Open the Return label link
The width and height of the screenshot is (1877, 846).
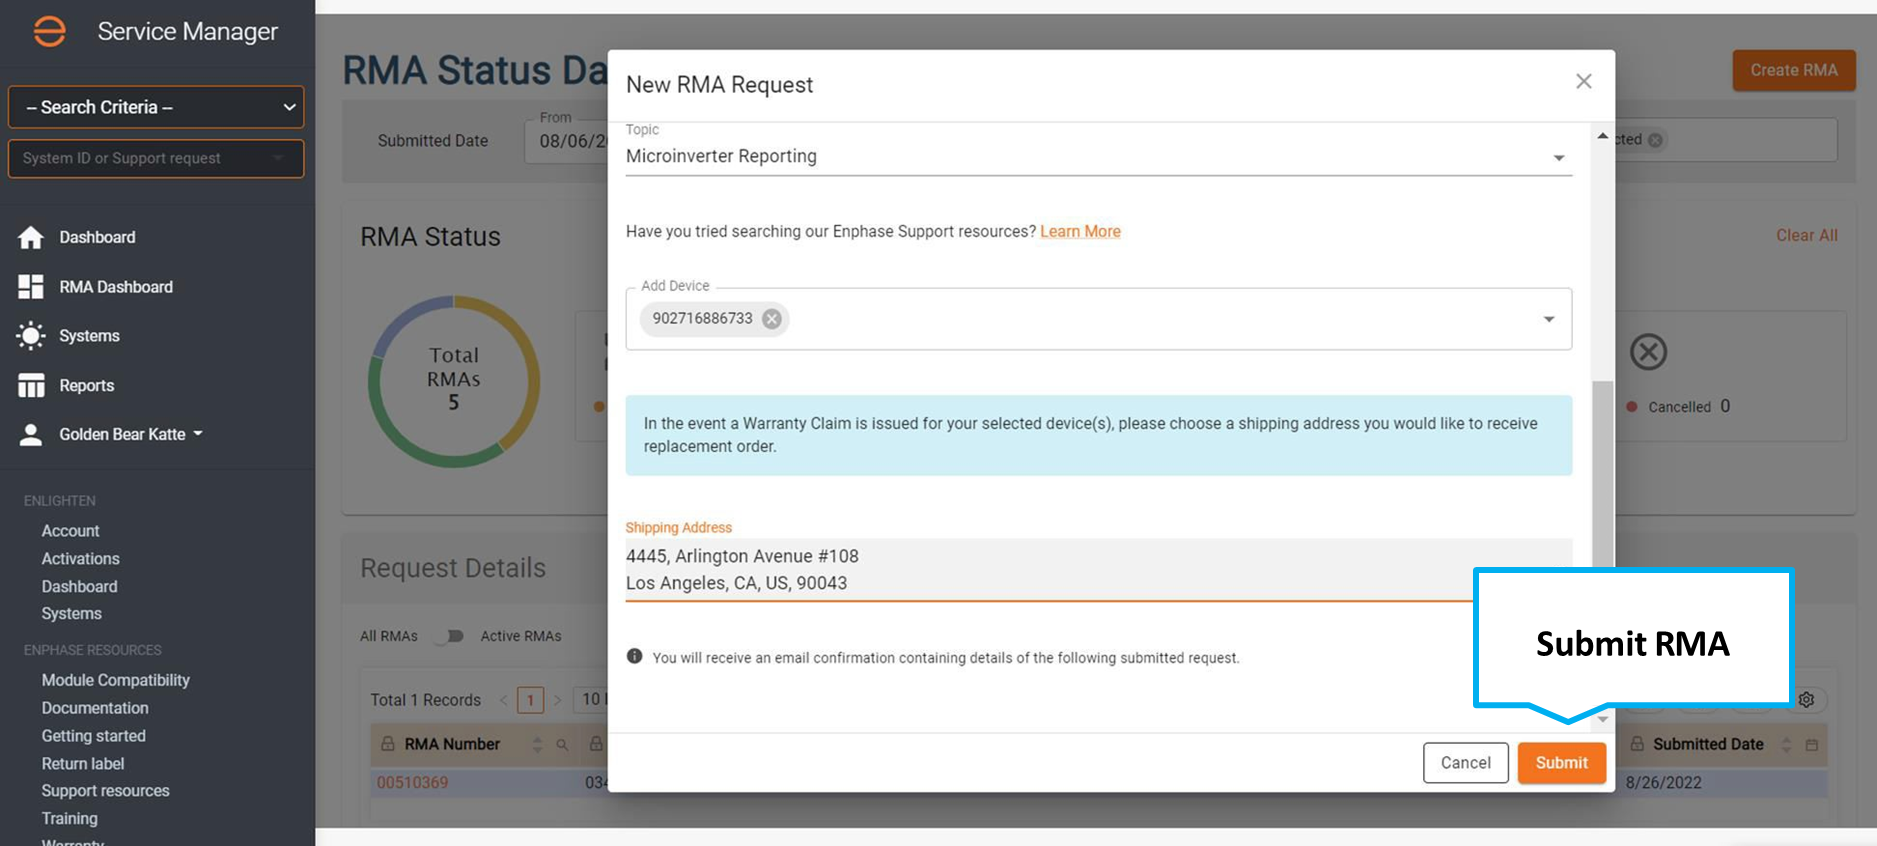click(x=83, y=764)
